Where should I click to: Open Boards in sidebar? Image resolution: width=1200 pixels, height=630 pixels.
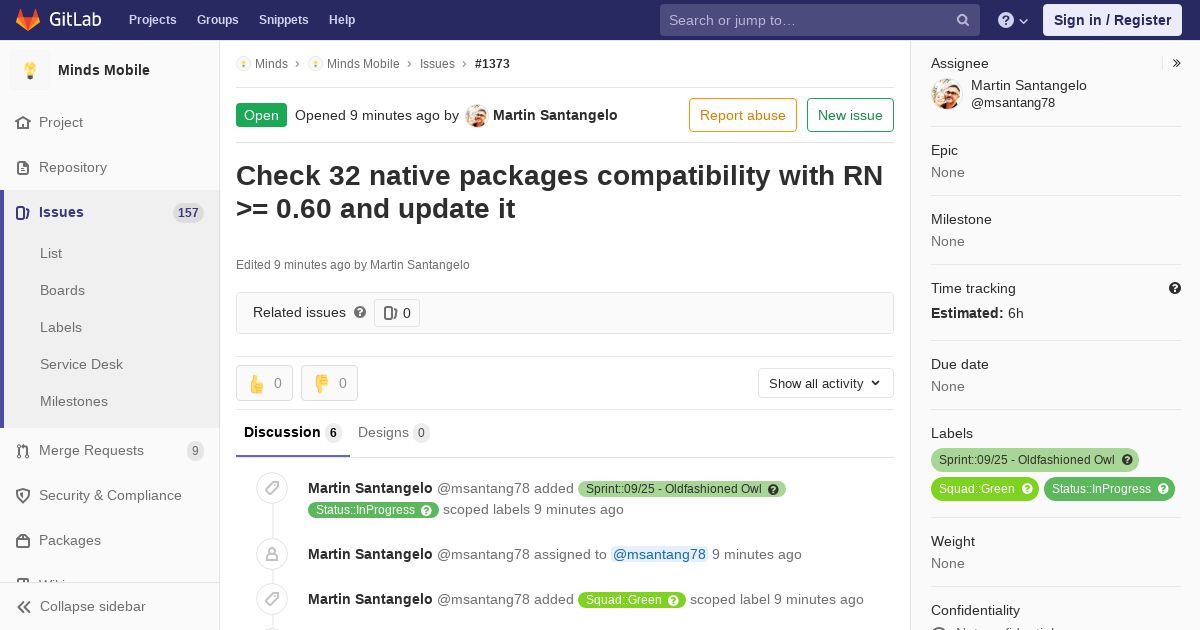click(x=62, y=290)
